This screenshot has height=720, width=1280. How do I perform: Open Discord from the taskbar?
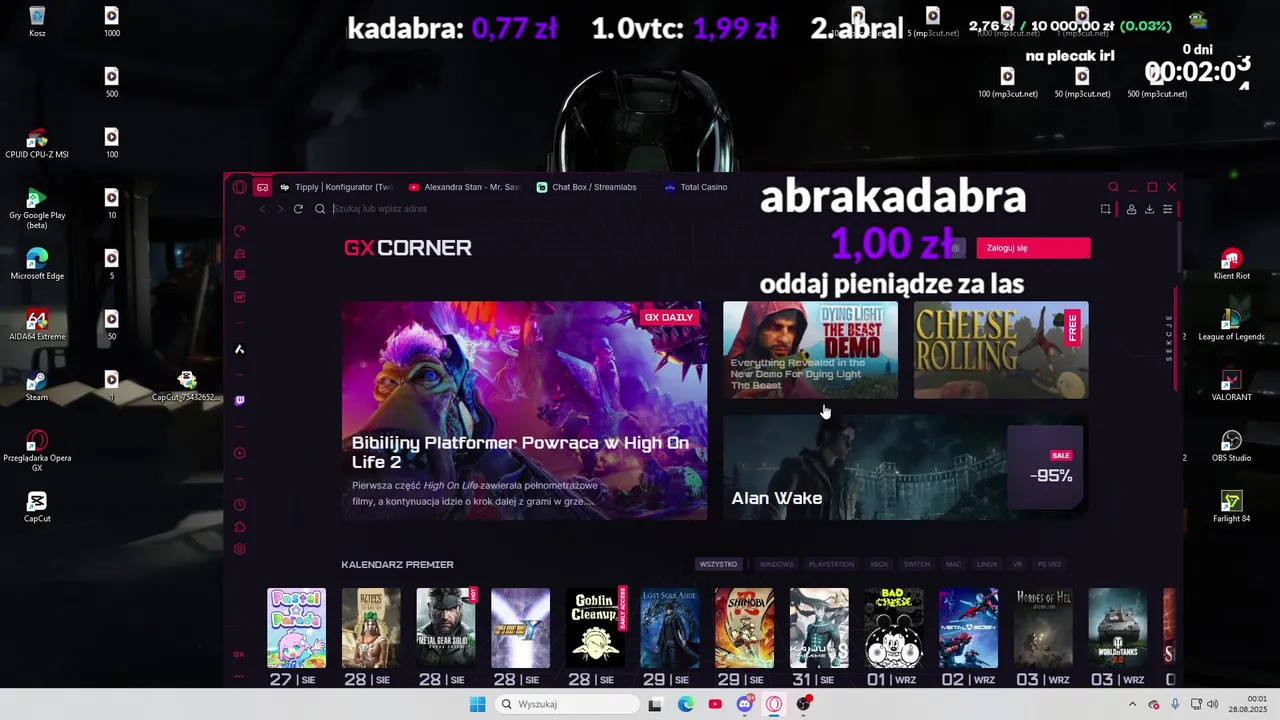point(745,704)
